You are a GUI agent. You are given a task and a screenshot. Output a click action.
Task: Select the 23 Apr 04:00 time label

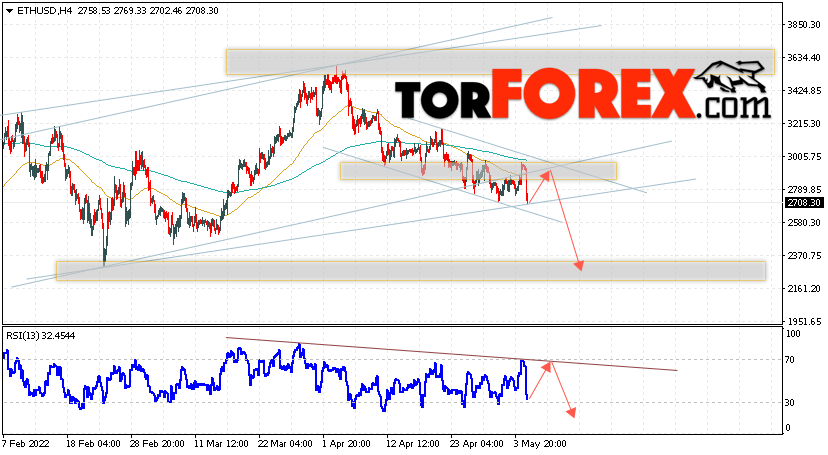coord(477,444)
